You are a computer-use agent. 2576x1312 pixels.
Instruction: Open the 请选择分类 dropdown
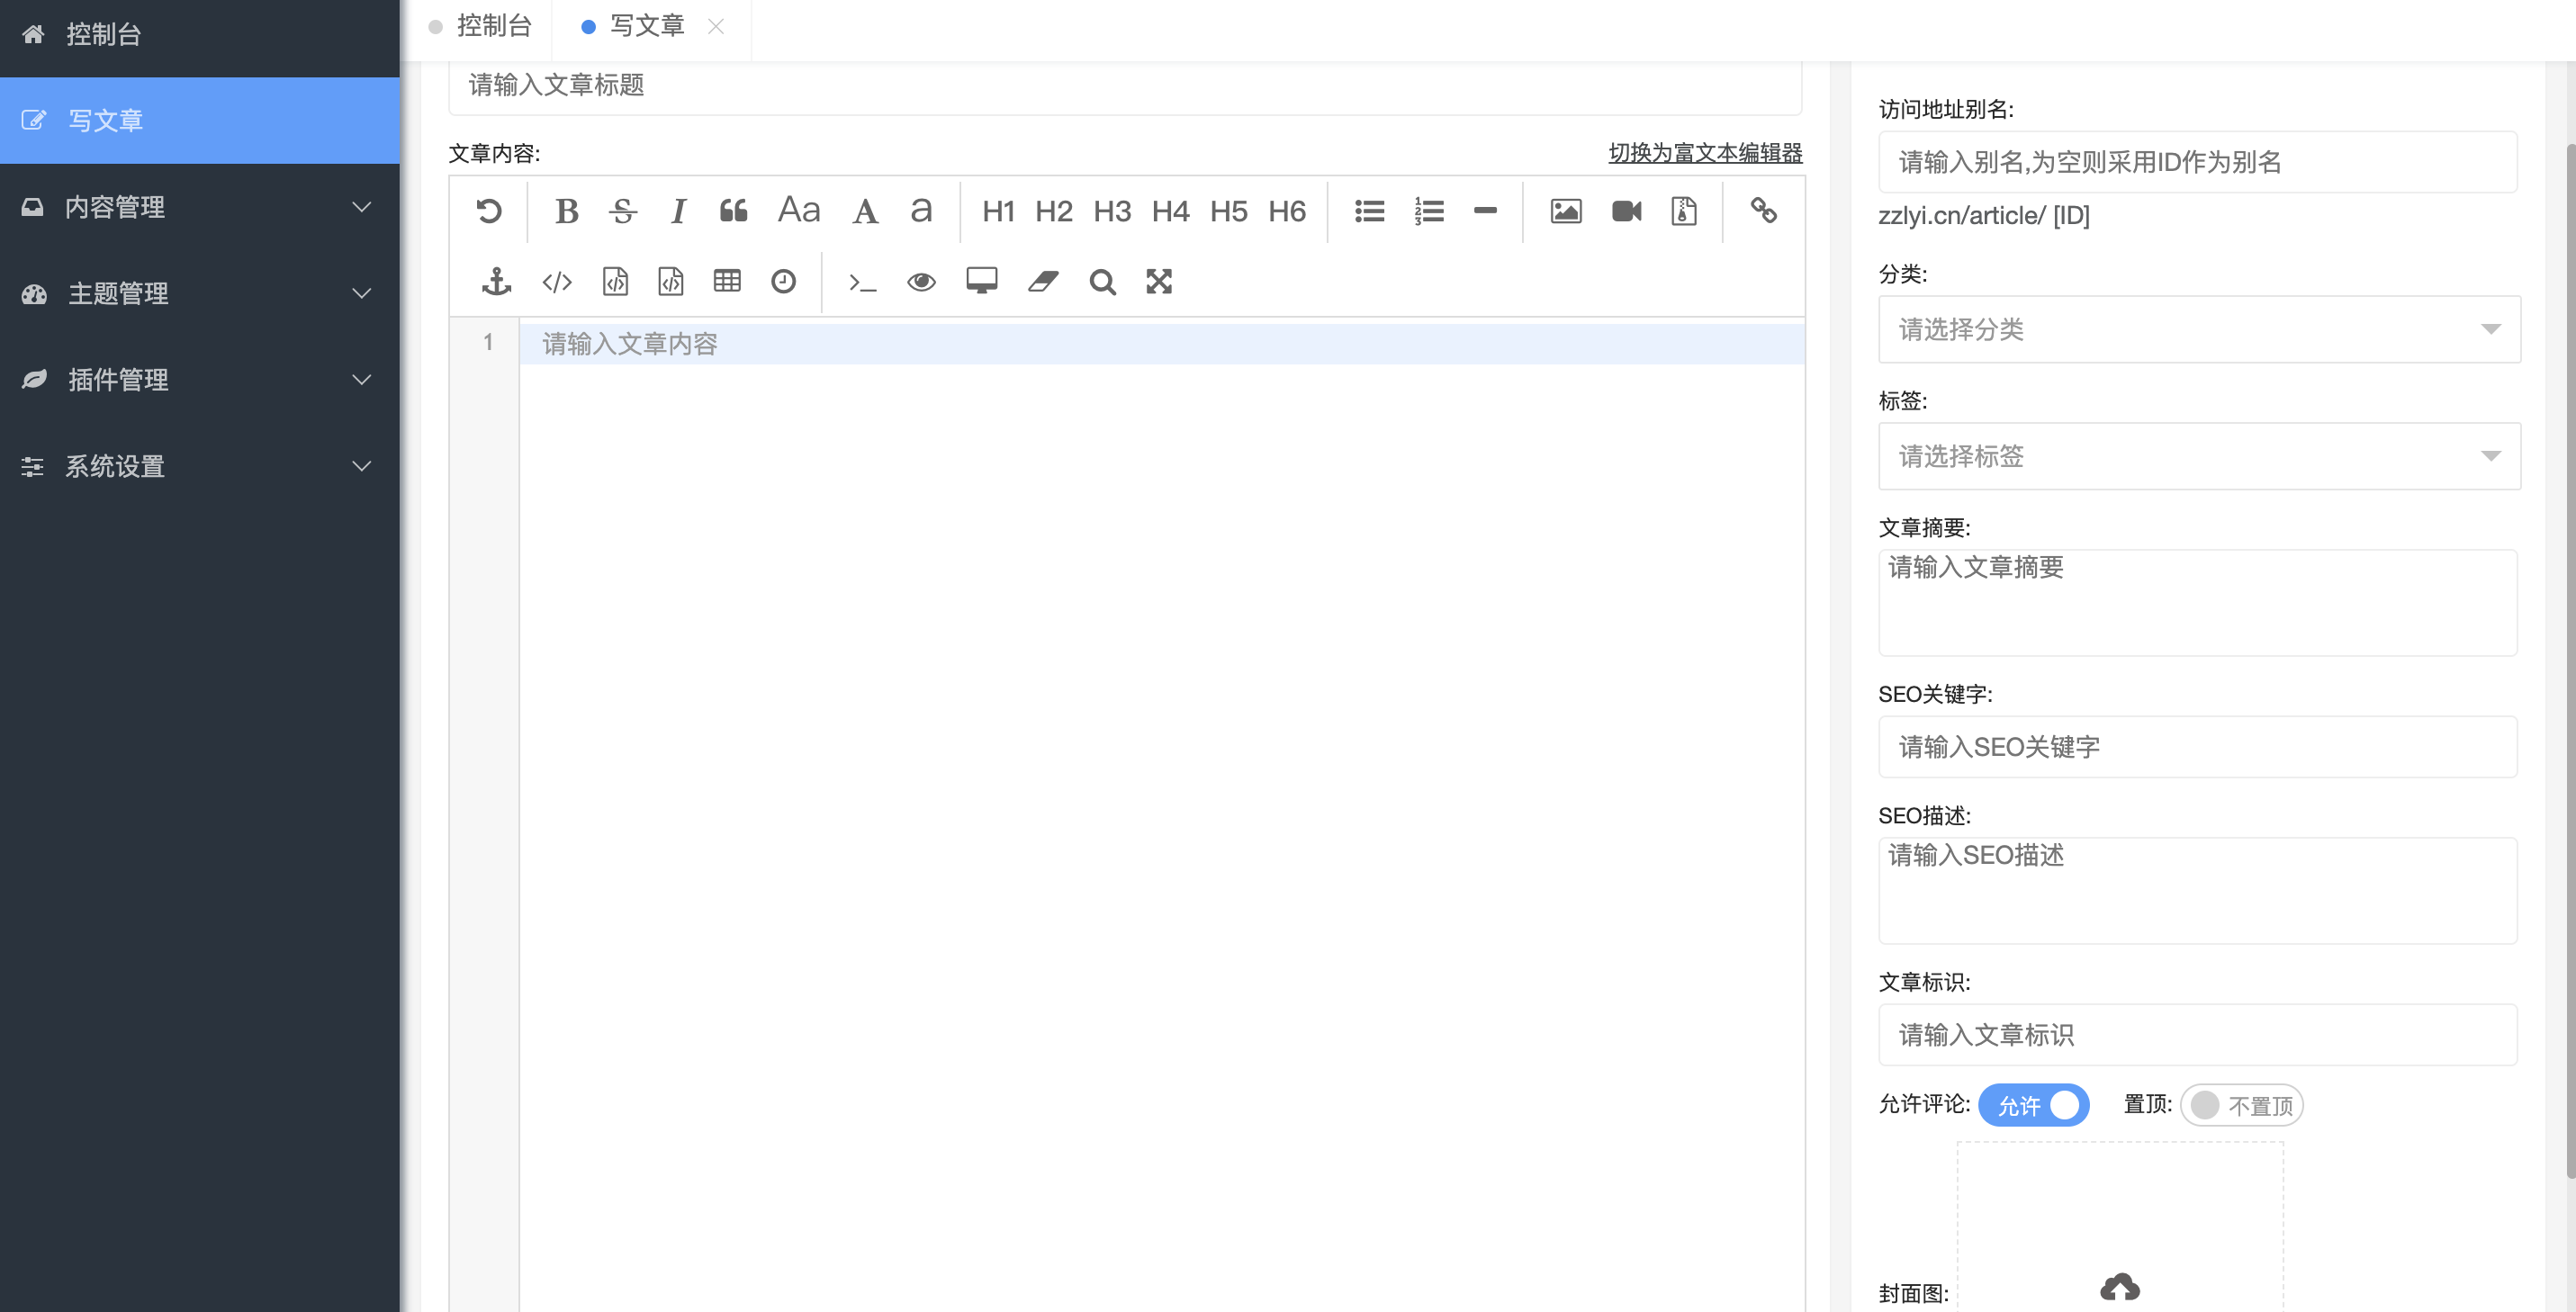click(x=2199, y=329)
